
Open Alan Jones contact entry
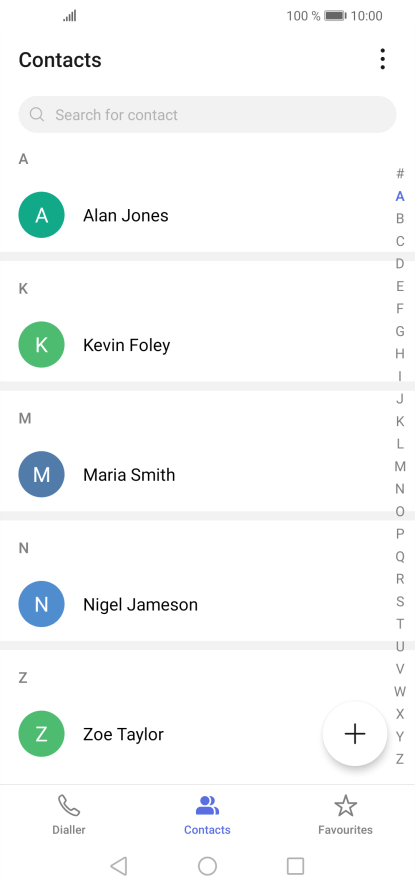193,215
